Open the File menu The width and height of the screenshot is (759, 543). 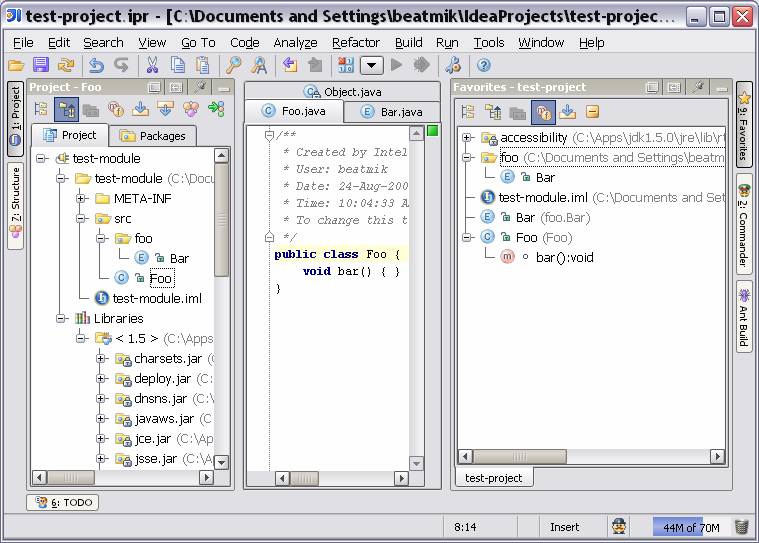pyautogui.click(x=23, y=43)
